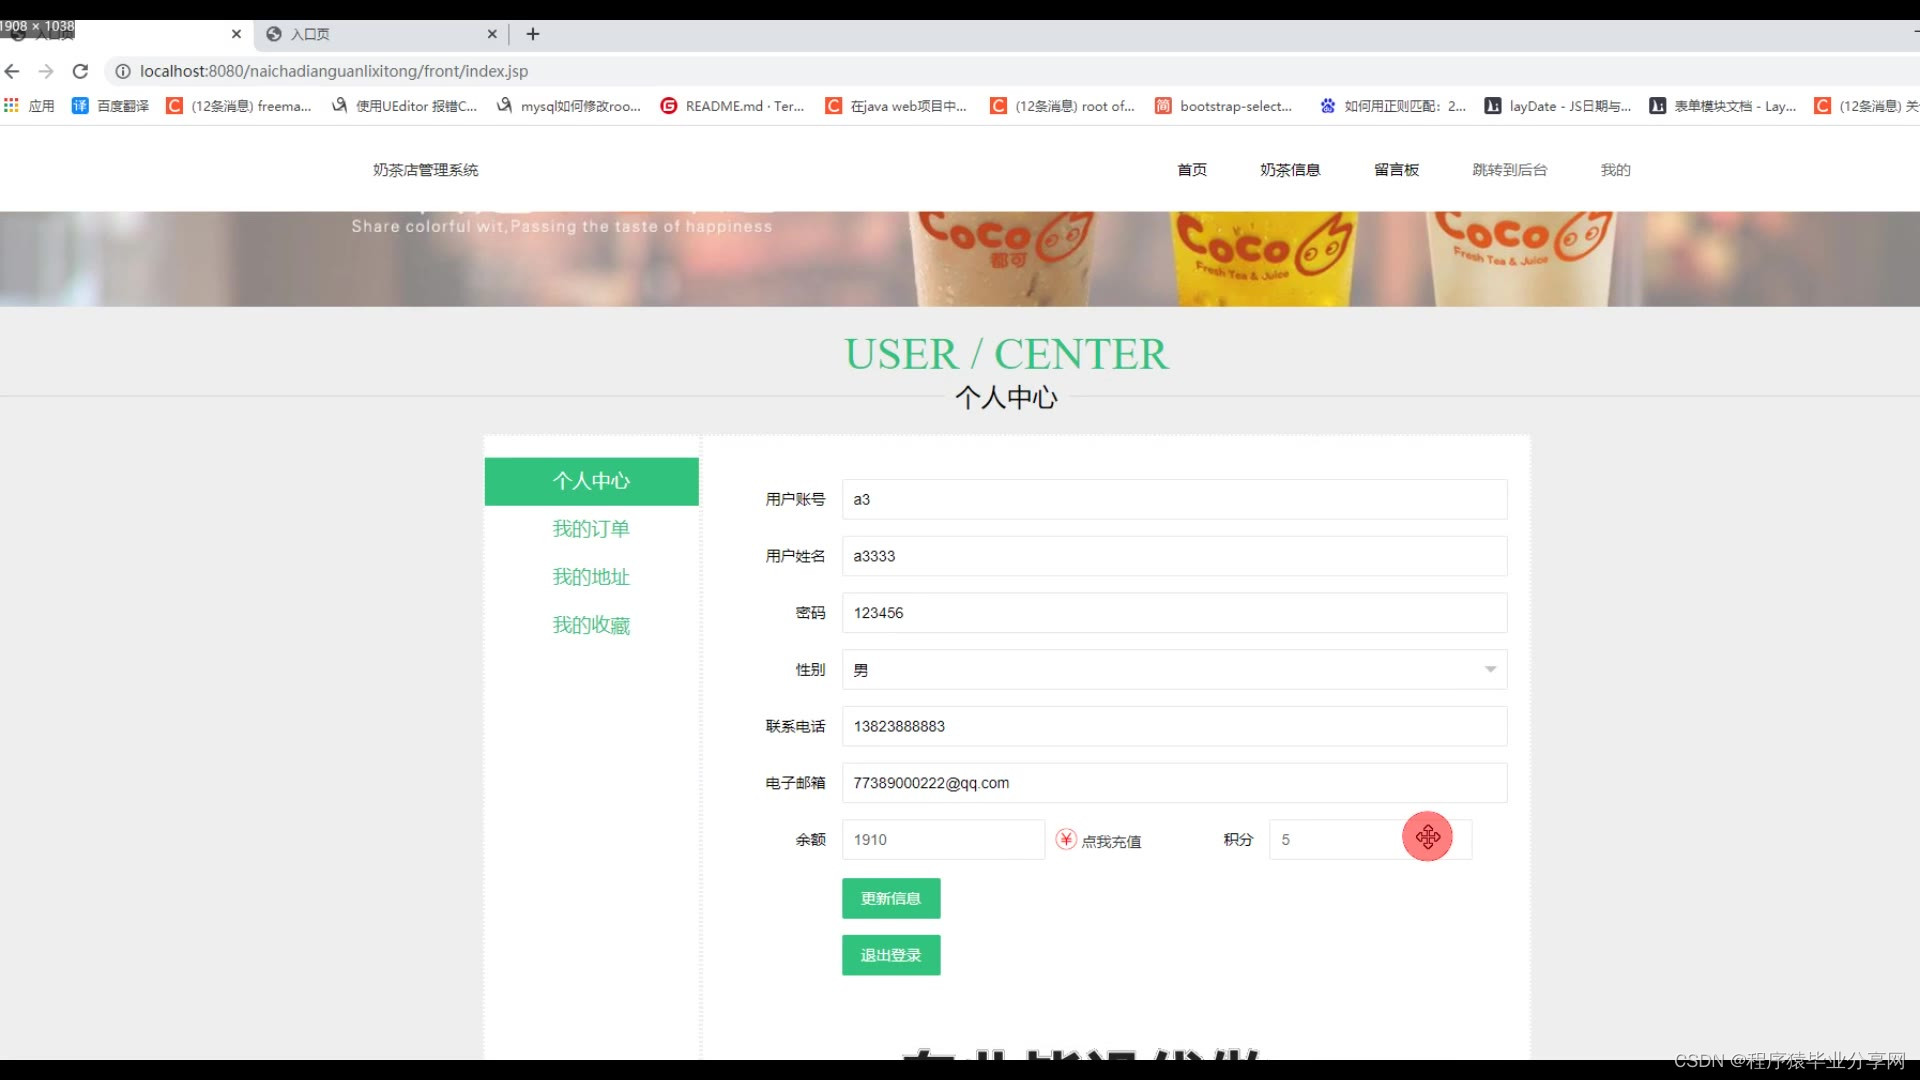Click the 点我充值 recharge link
The image size is (1920, 1080).
click(1111, 841)
